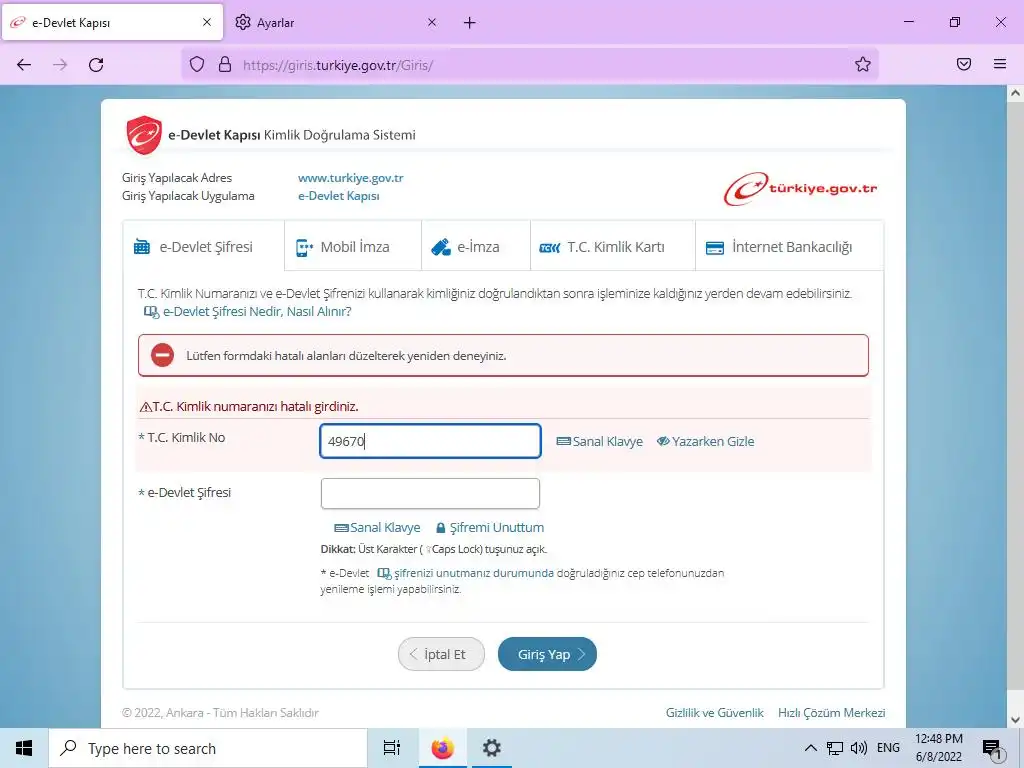Follow the blue e-Devlet Kapısı application link

click(338, 196)
